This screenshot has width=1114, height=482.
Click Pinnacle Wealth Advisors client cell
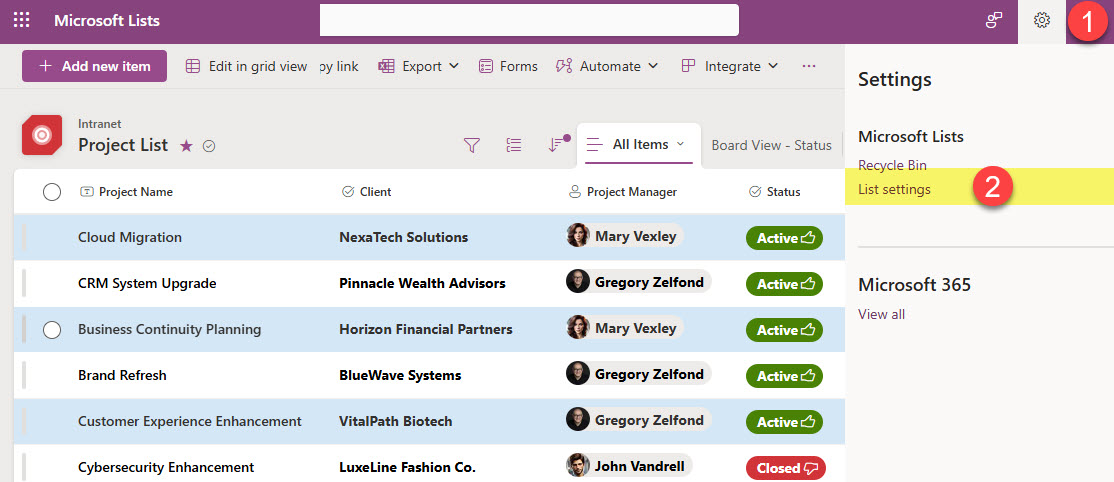[x=423, y=284]
